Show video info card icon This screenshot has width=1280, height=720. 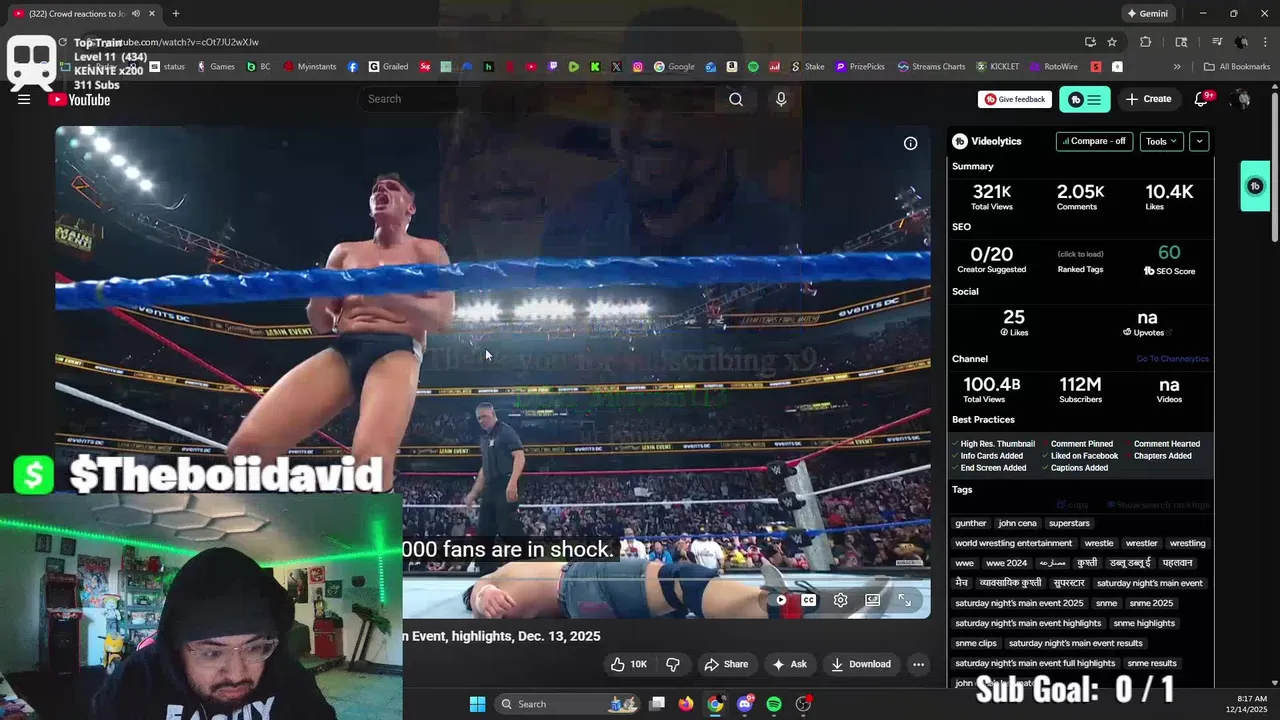tap(911, 144)
